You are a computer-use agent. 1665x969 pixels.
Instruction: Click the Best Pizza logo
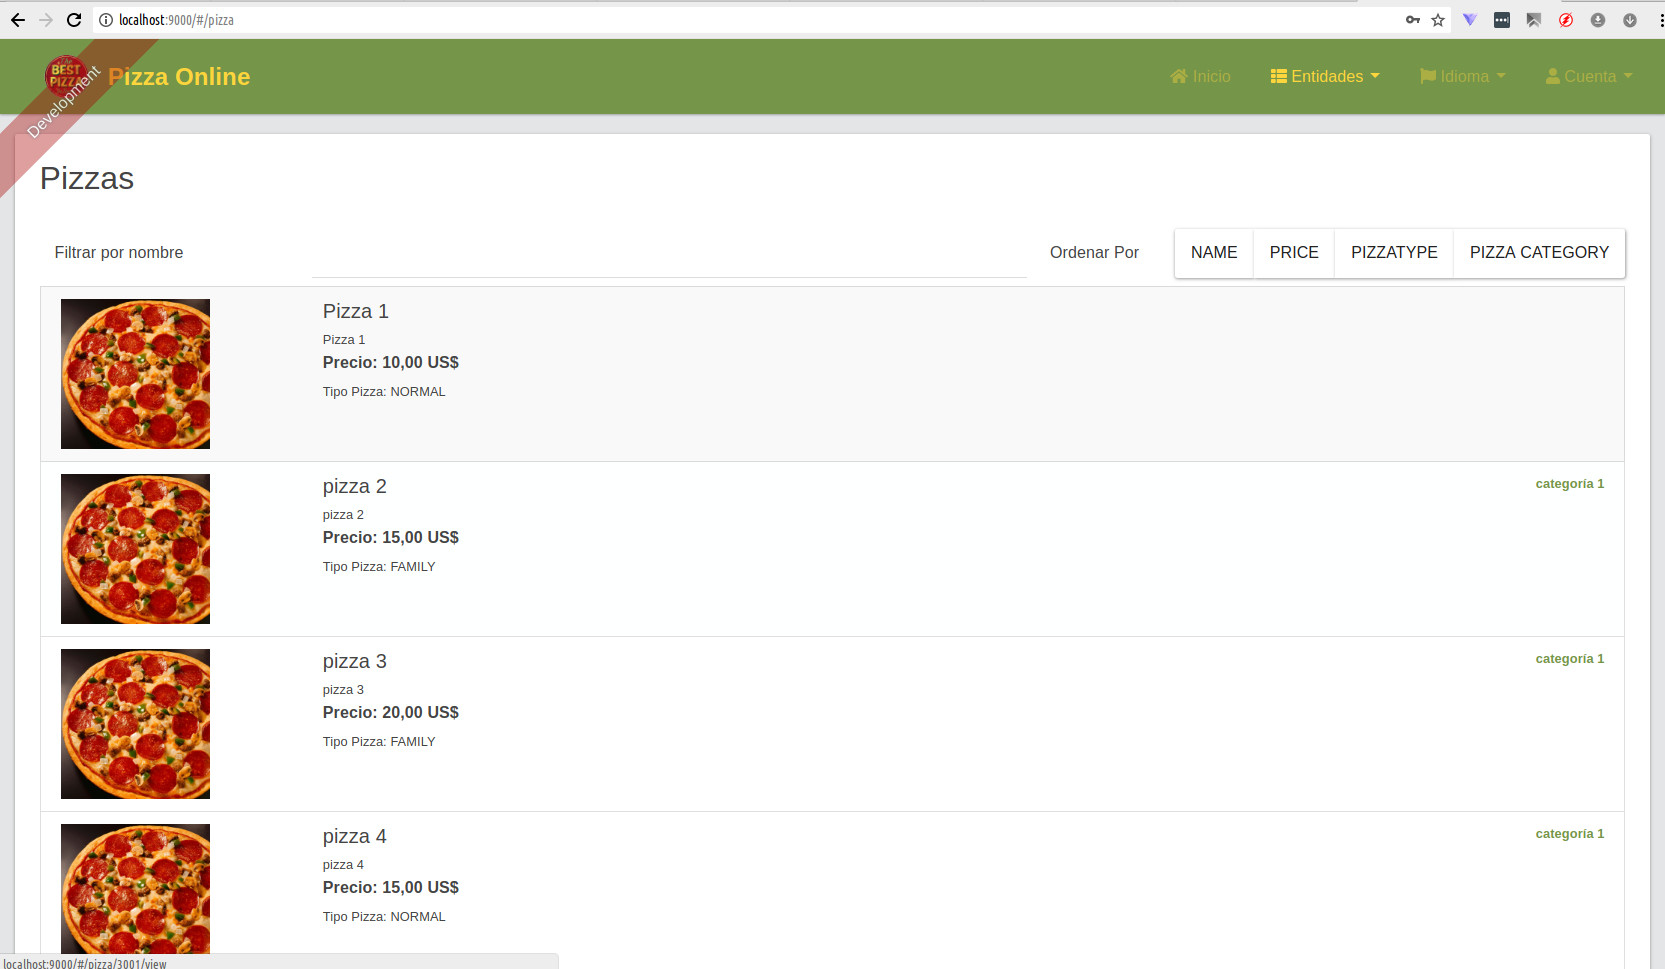pos(66,76)
